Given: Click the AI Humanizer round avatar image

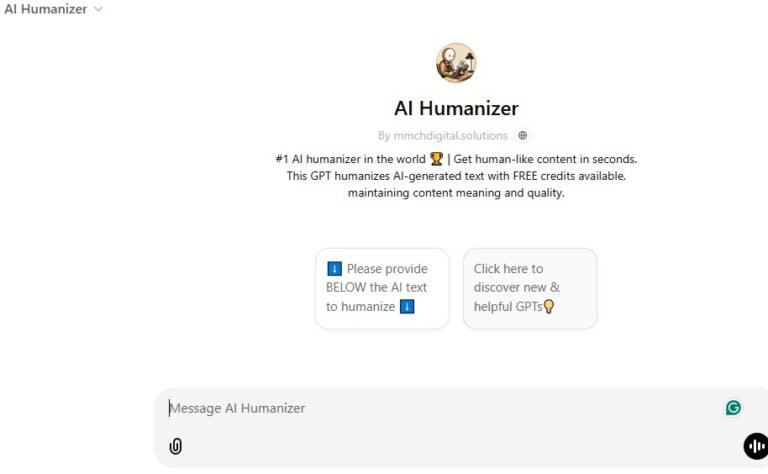Looking at the screenshot, I should 456,63.
